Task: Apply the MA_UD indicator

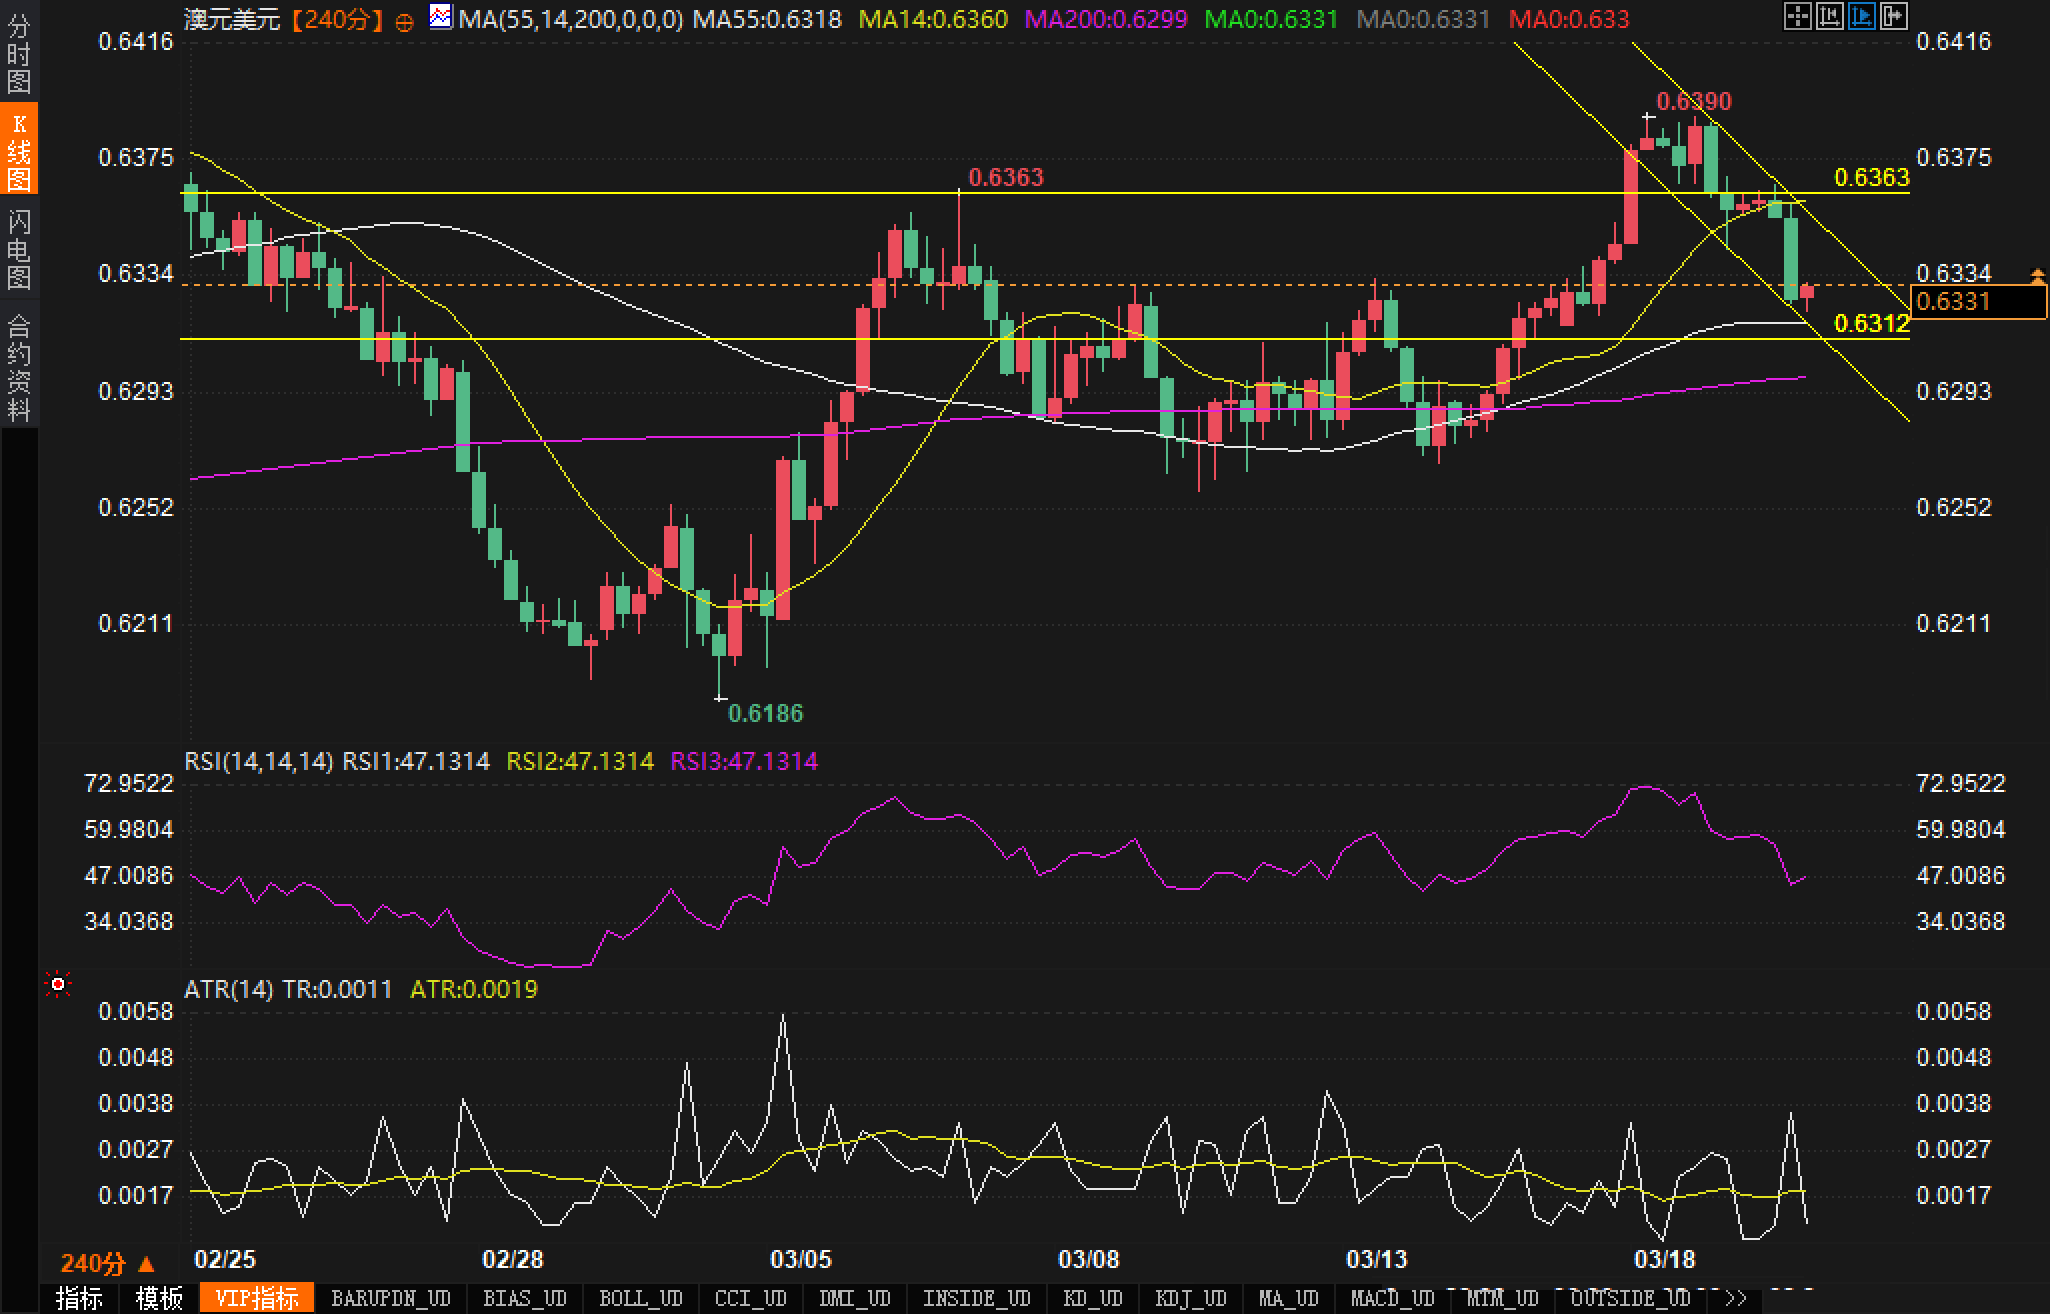Action: tap(1288, 1298)
